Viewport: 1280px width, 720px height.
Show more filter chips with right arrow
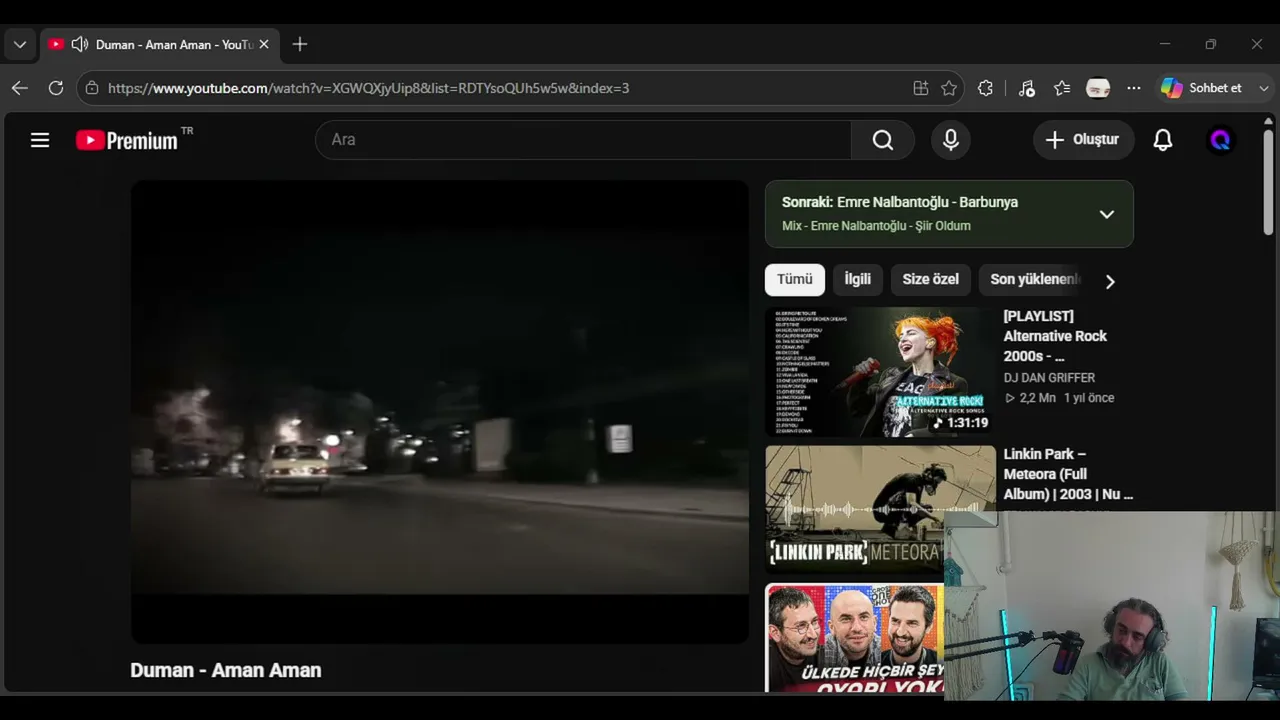[1110, 281]
